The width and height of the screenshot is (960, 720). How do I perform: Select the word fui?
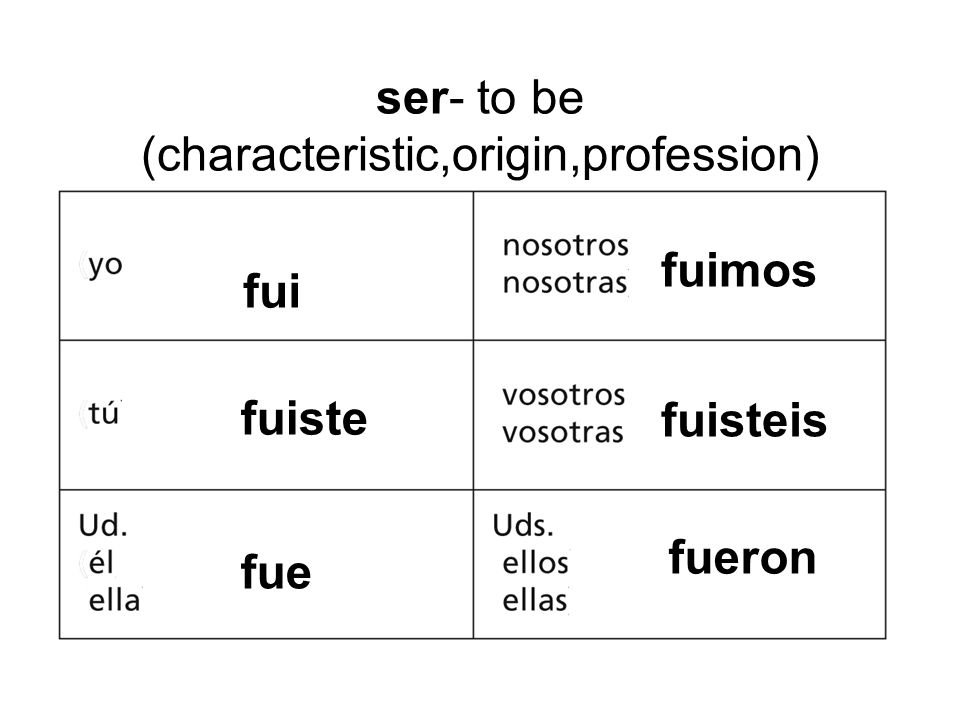click(272, 290)
